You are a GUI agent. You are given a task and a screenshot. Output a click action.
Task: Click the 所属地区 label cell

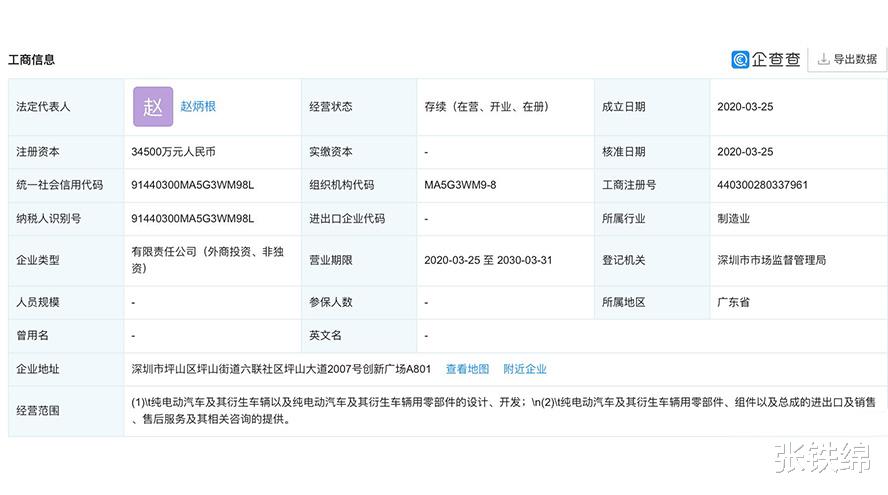[652, 302]
